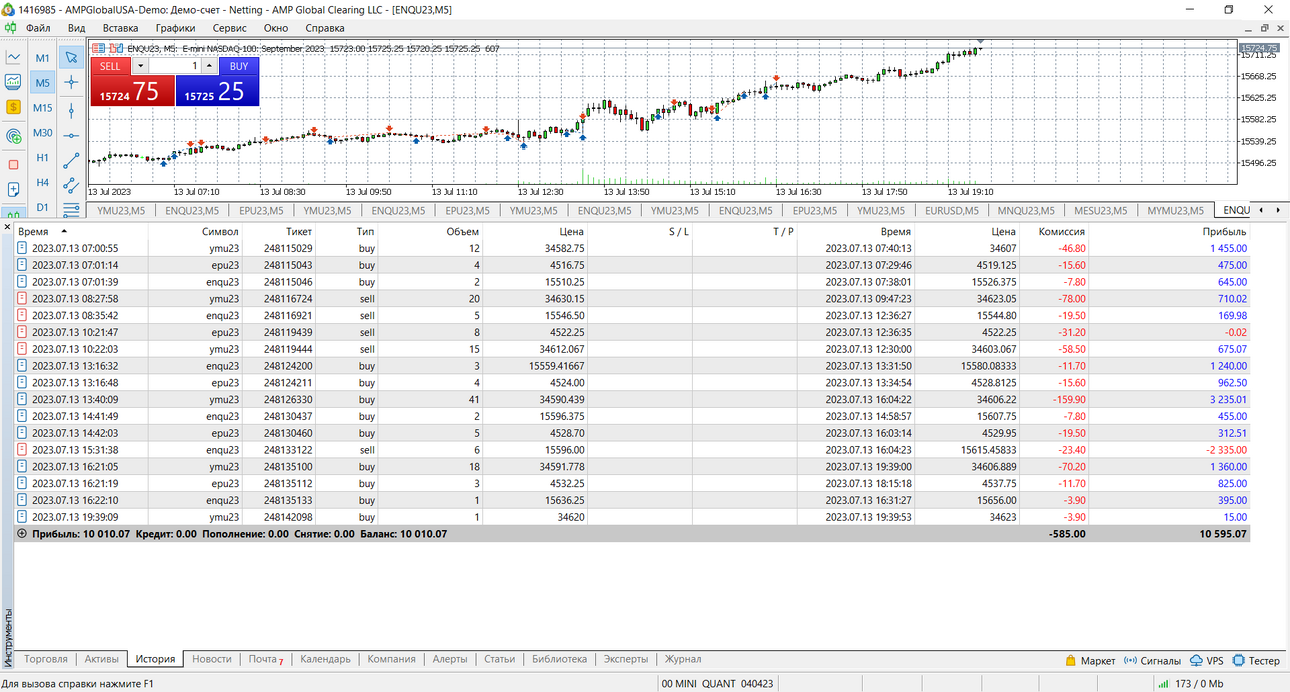Click the blue BUY button
Screen dimensions: 1290x692
[239, 66]
